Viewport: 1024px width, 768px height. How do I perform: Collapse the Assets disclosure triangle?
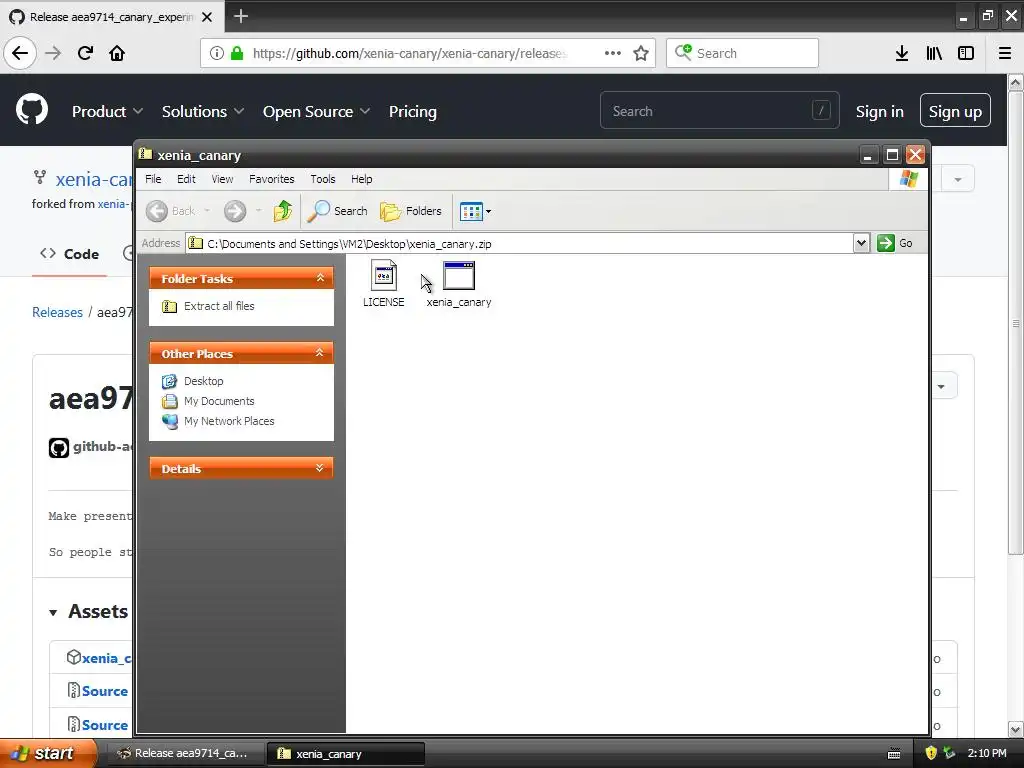pos(53,613)
